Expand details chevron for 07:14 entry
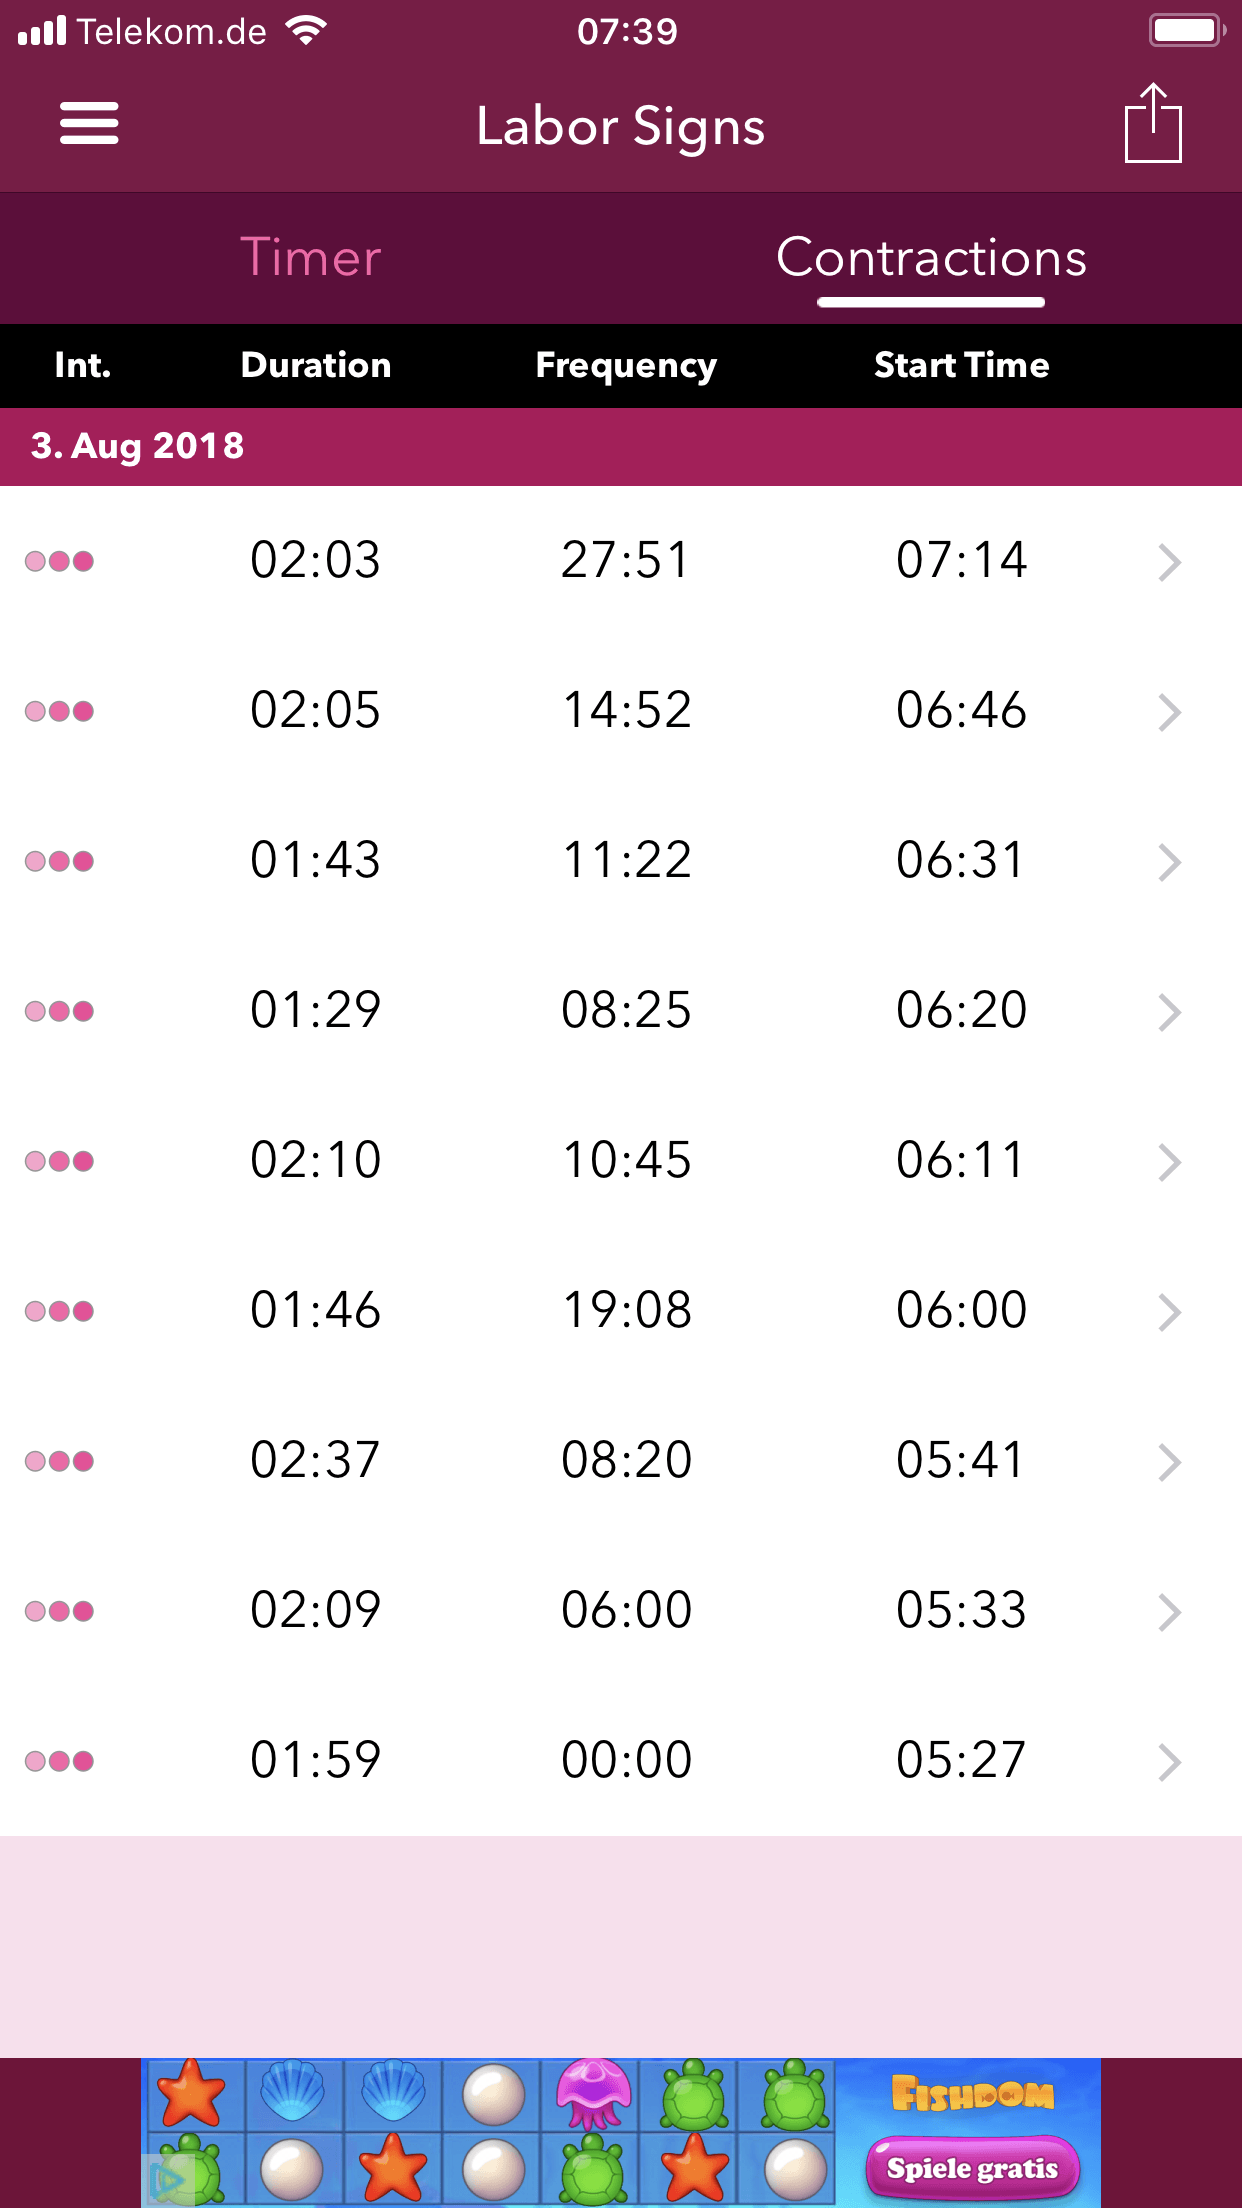1242x2208 pixels. tap(1169, 562)
